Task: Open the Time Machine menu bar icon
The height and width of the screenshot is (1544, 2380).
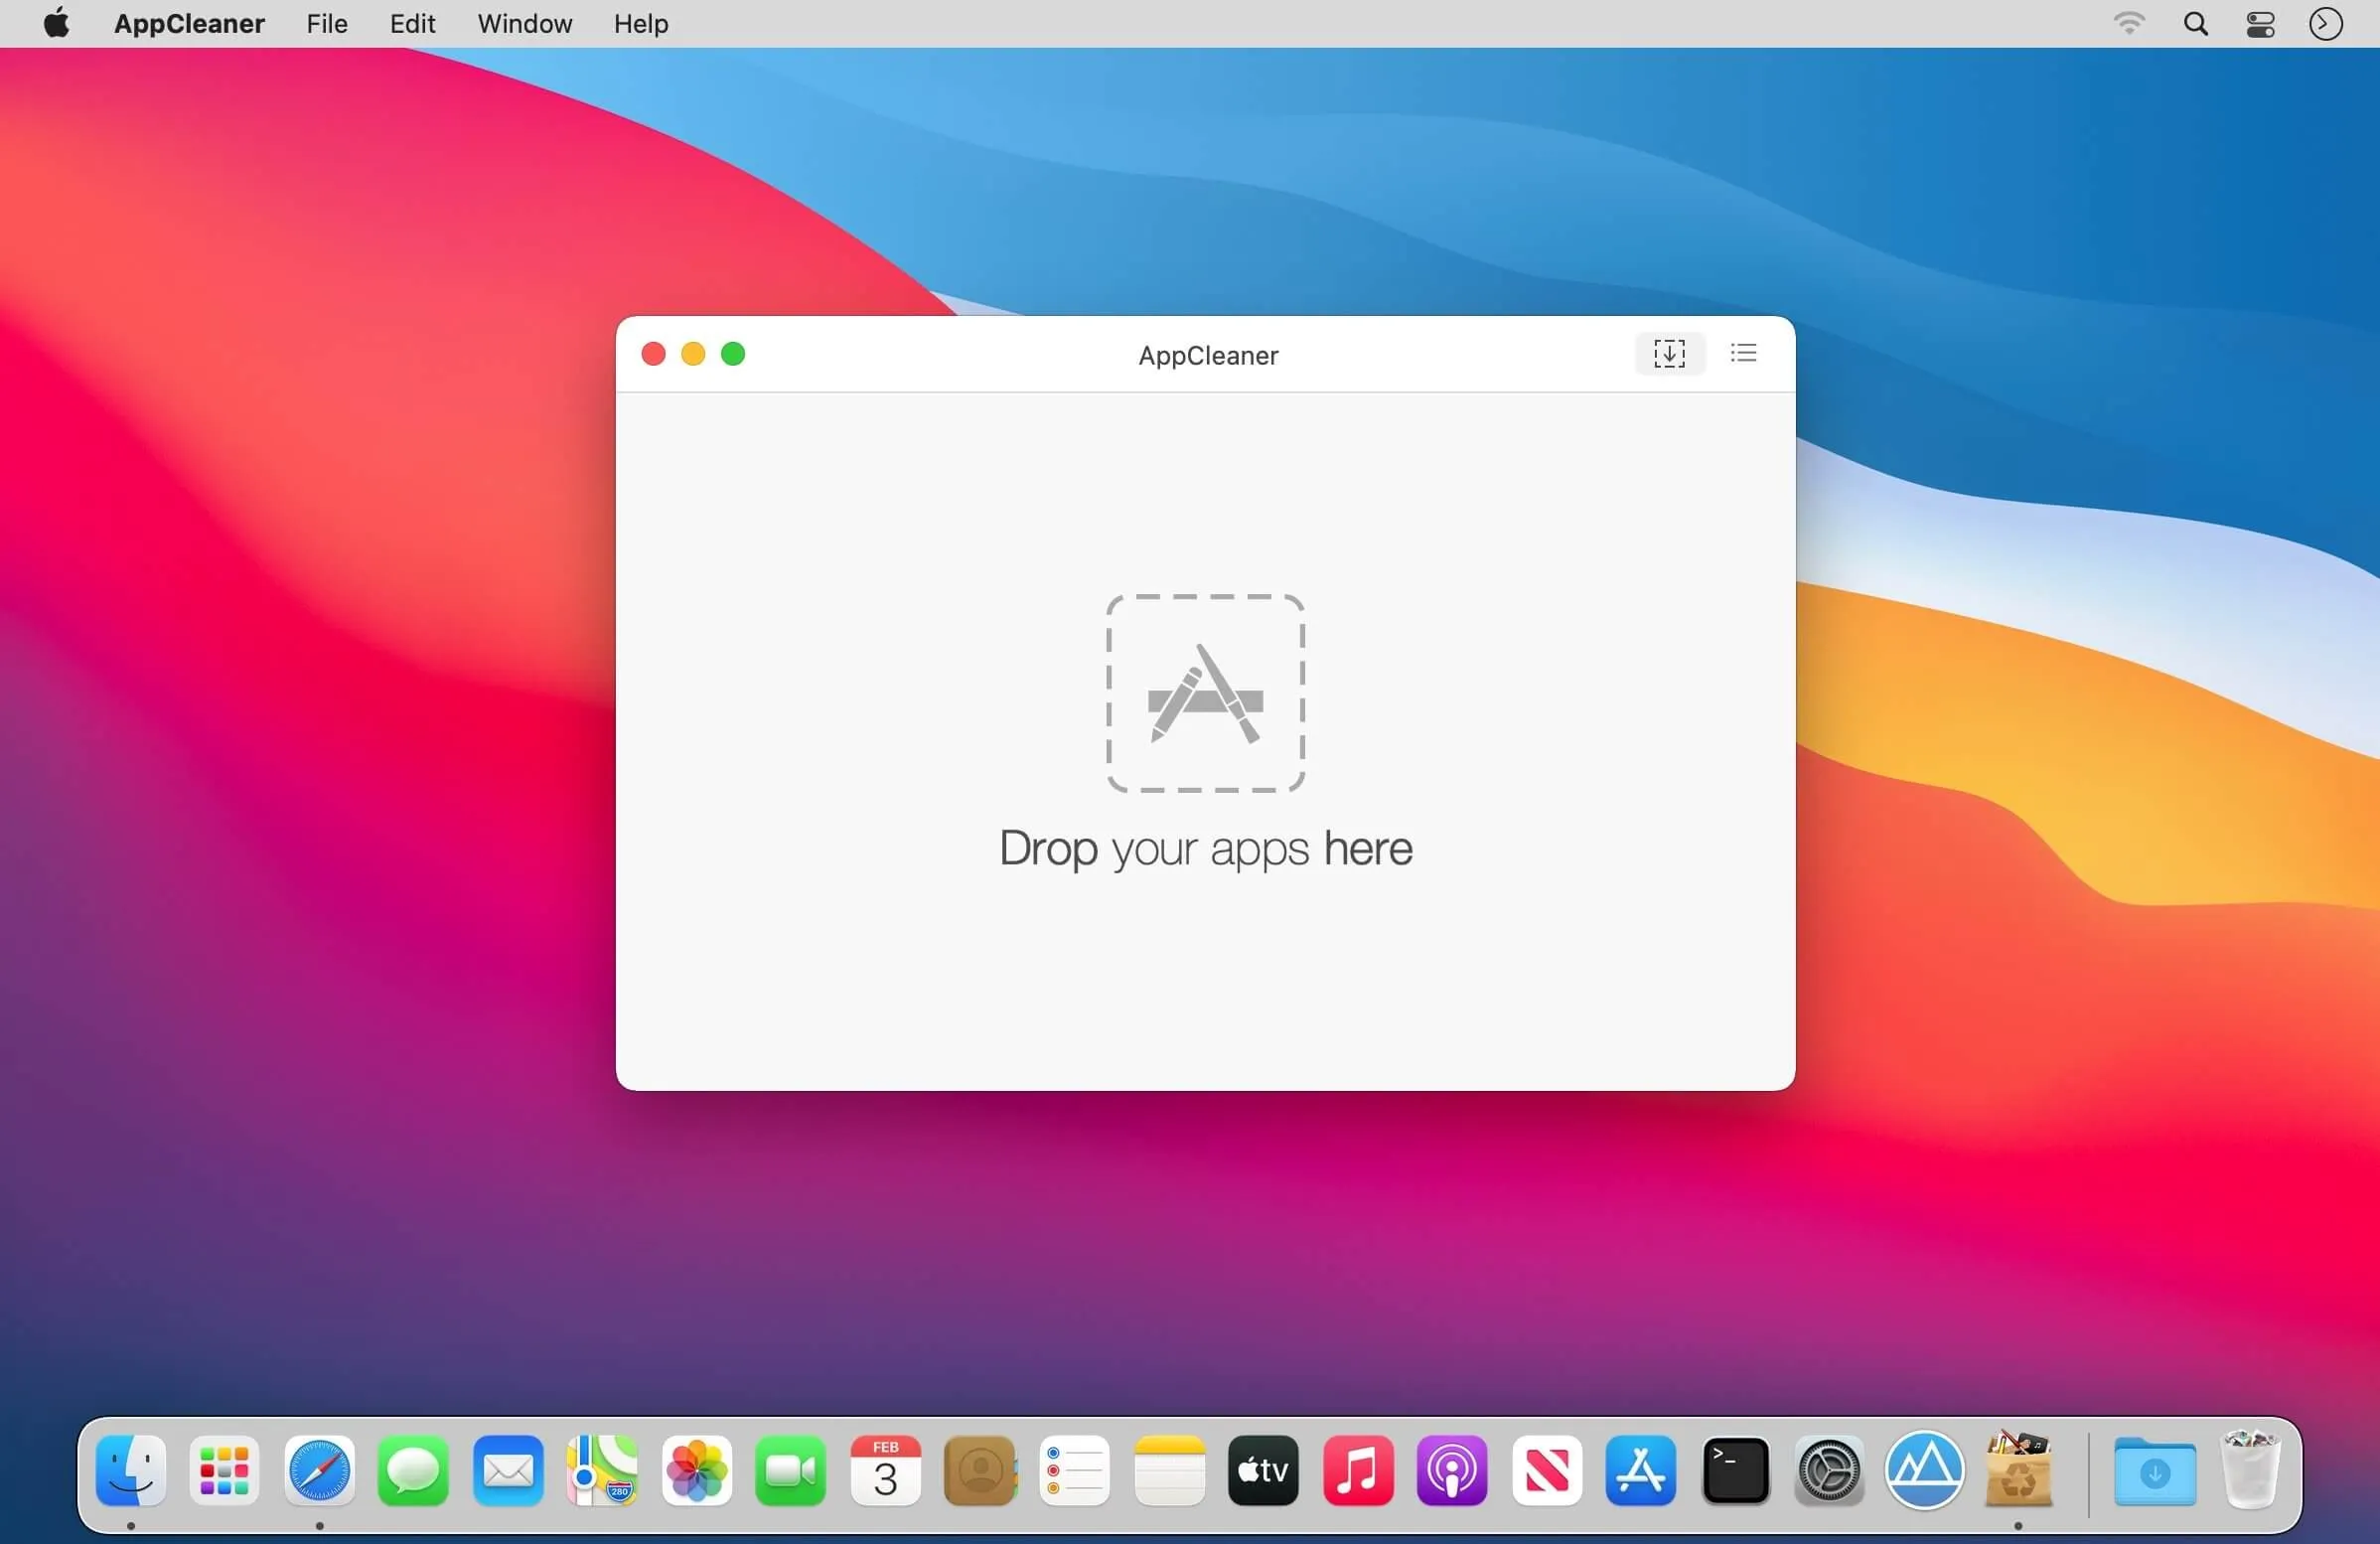Action: (x=2325, y=23)
